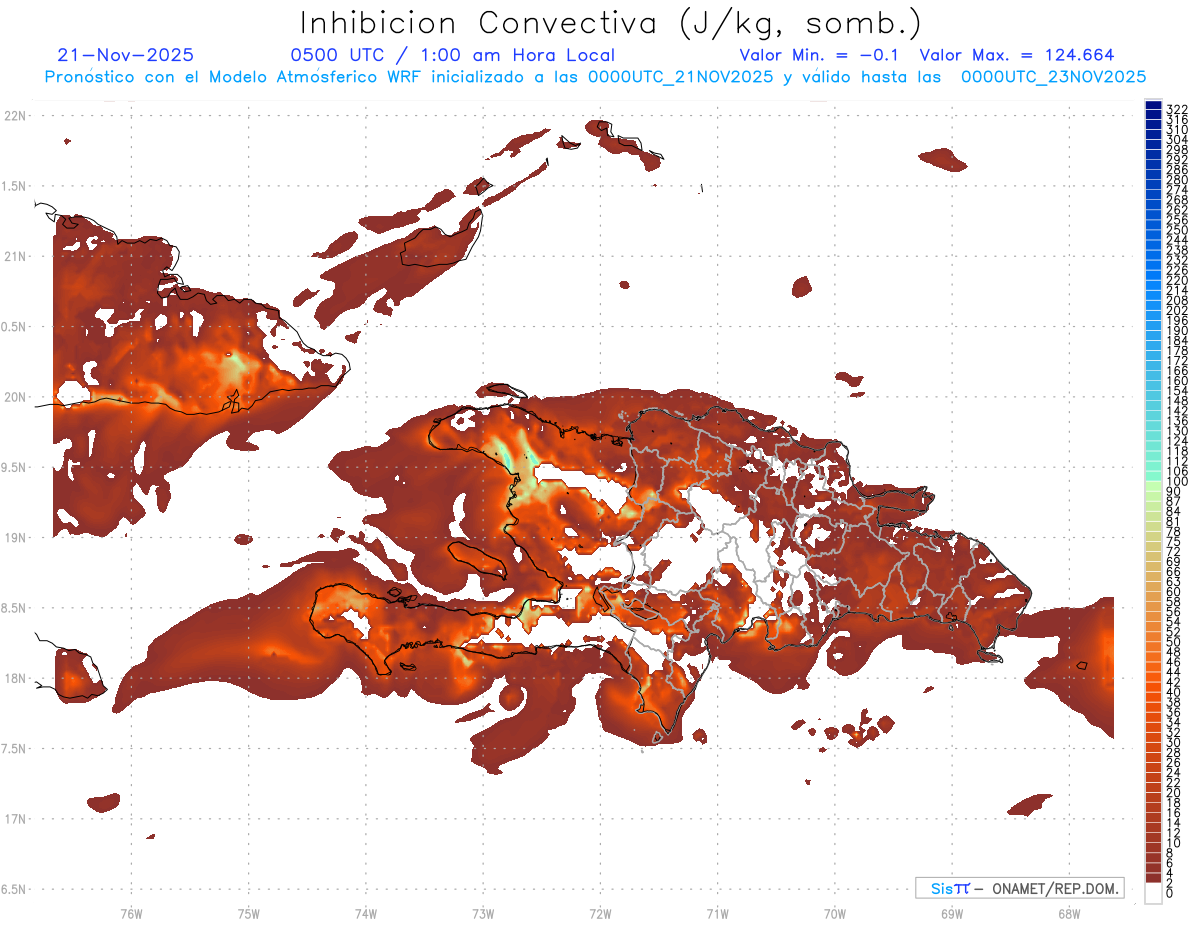This screenshot has width=1200, height=927.
Task: Click the '75W' longitude label
Action: pyautogui.click(x=248, y=913)
